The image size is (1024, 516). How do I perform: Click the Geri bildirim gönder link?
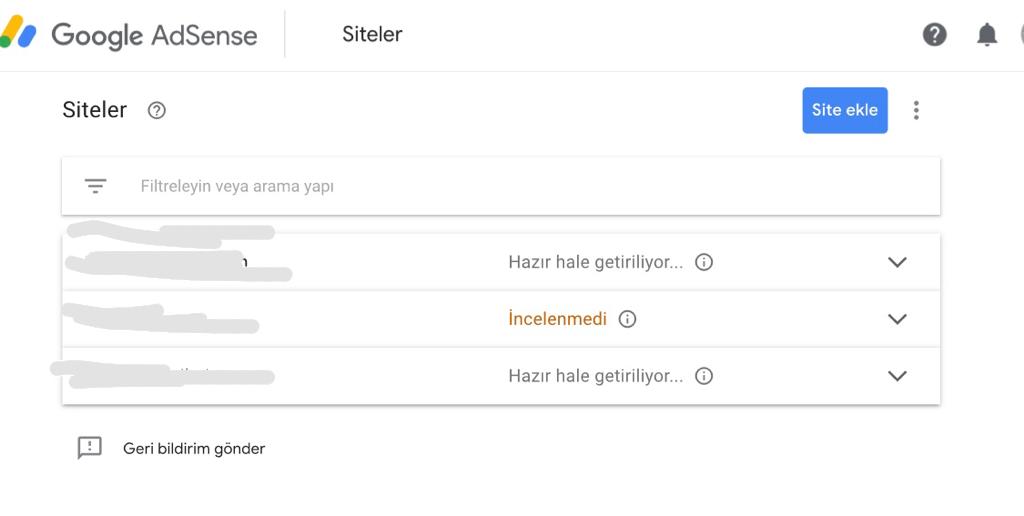[x=194, y=449]
